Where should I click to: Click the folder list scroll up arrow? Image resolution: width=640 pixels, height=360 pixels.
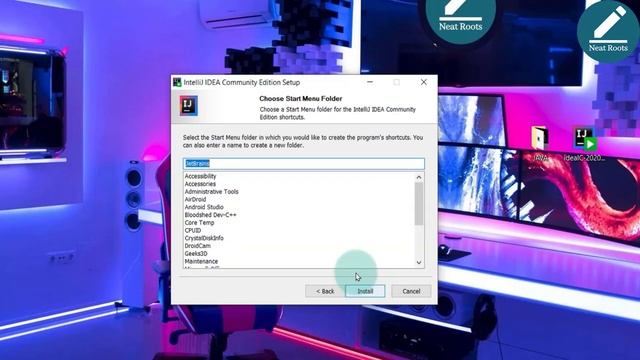(x=419, y=177)
